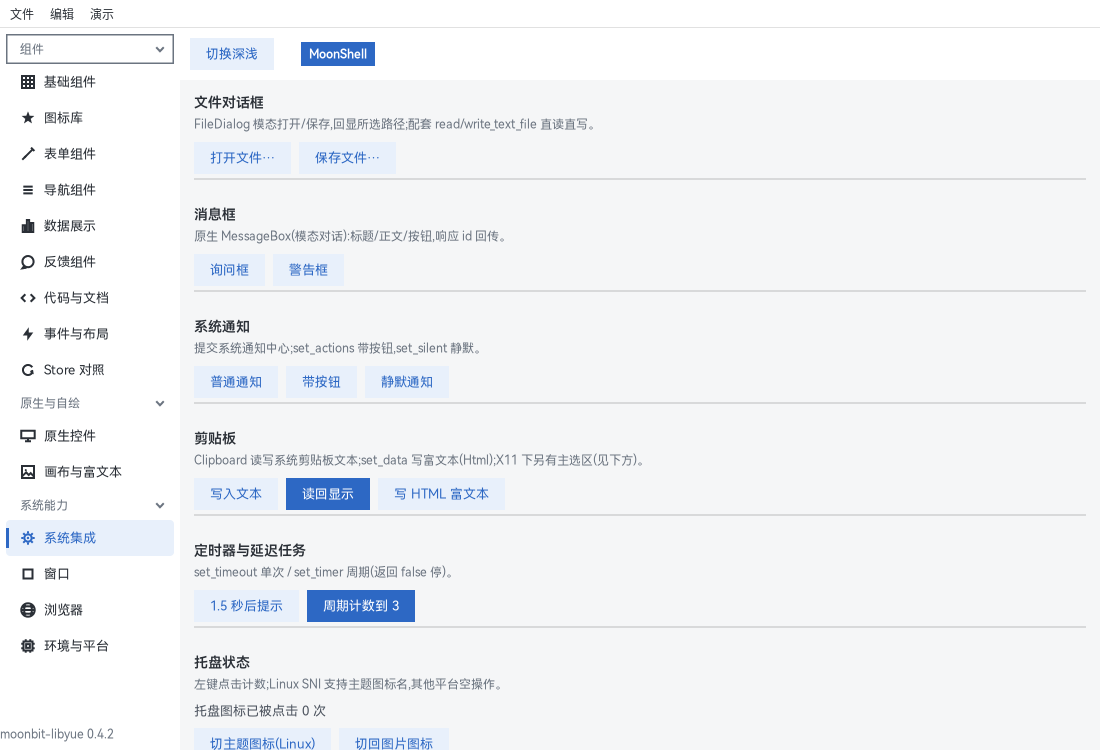This screenshot has height=750, width=1100.
Task: Click the lightning bolt icon for 事件与布局
Action: point(27,334)
